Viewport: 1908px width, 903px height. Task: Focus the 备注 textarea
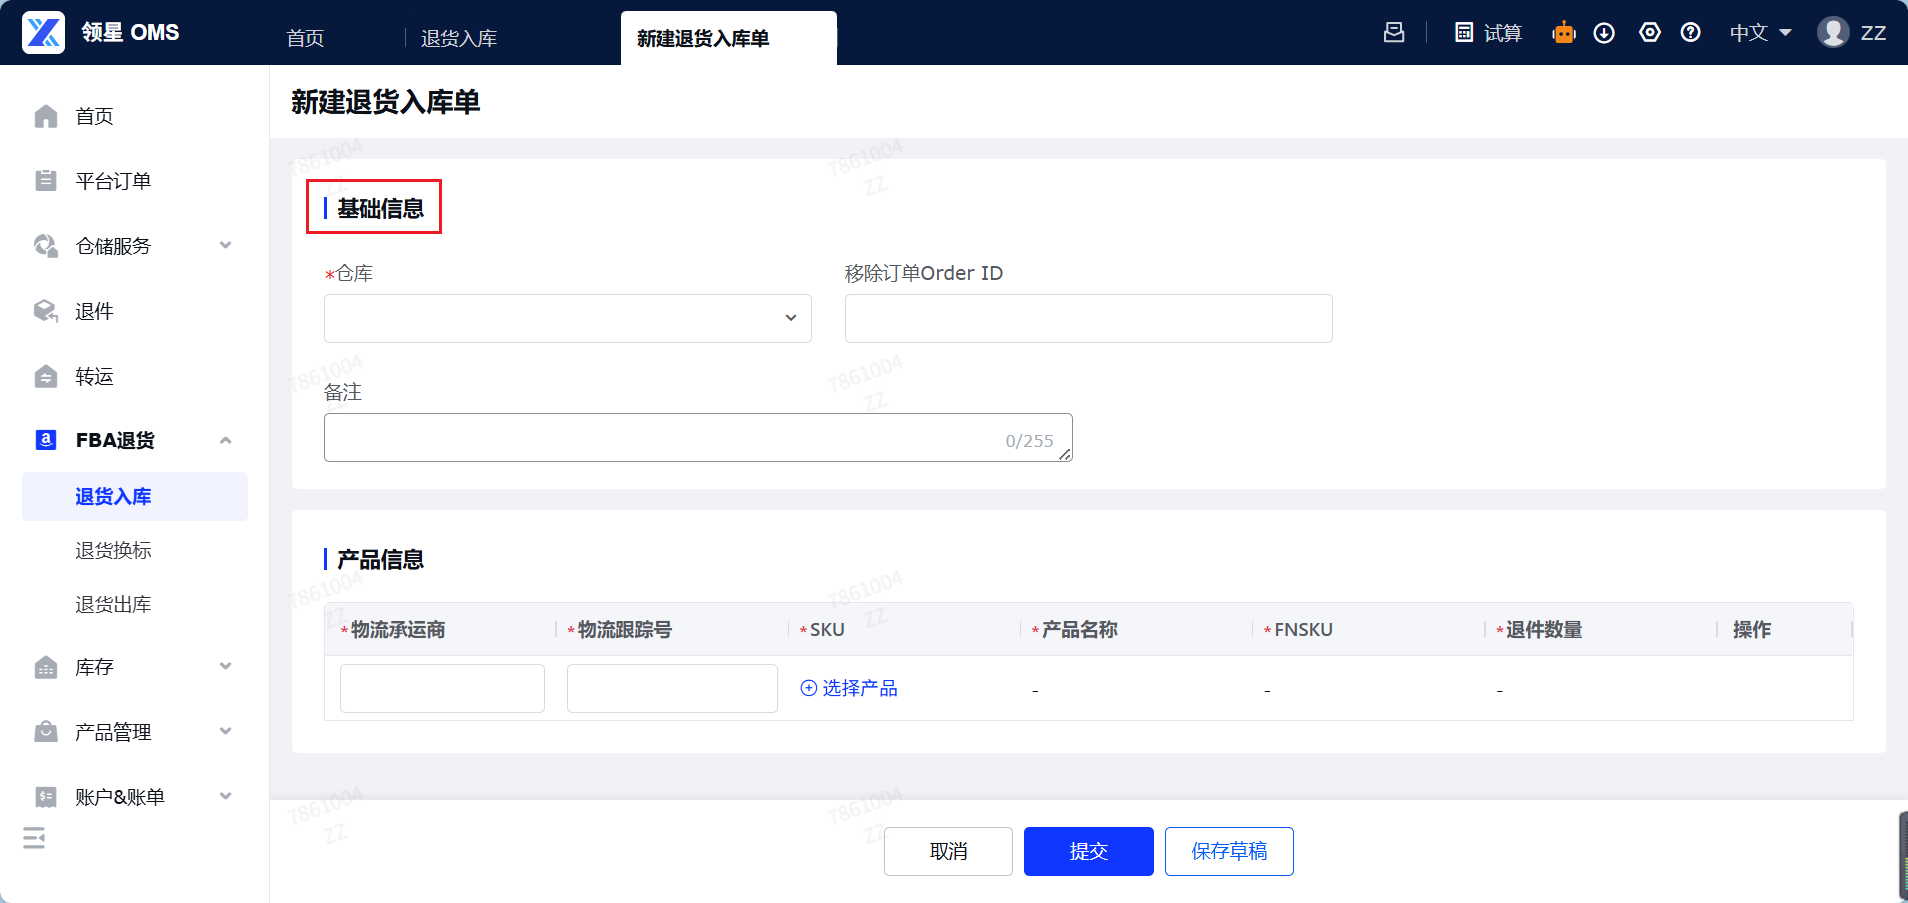pos(698,437)
